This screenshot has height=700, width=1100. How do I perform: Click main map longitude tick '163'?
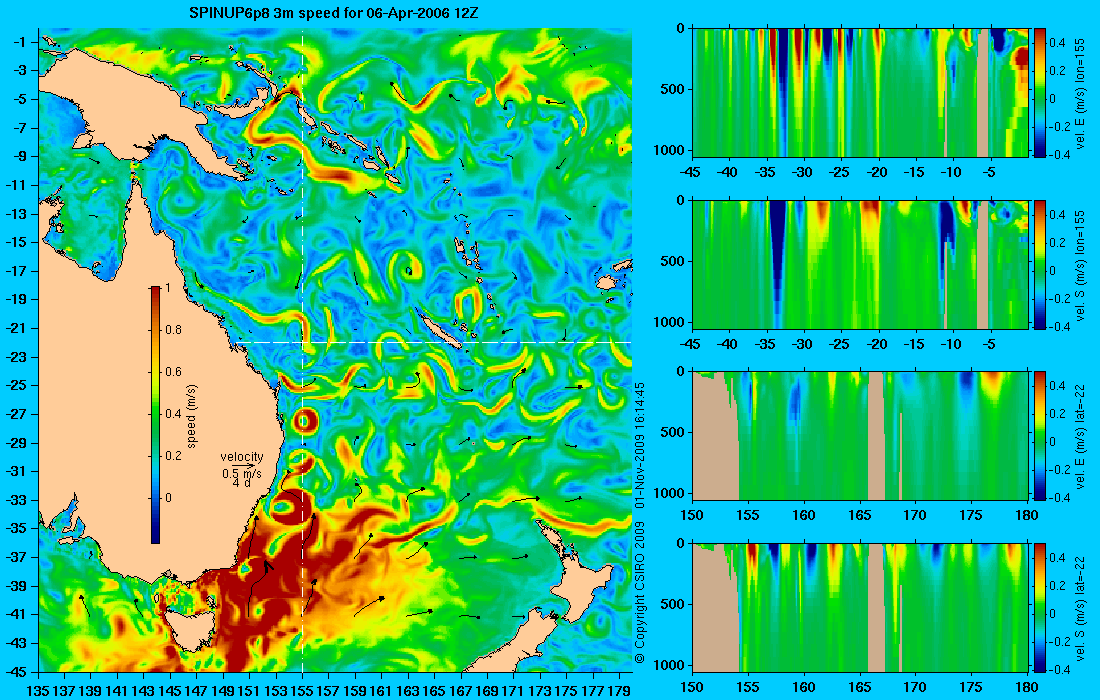408,691
